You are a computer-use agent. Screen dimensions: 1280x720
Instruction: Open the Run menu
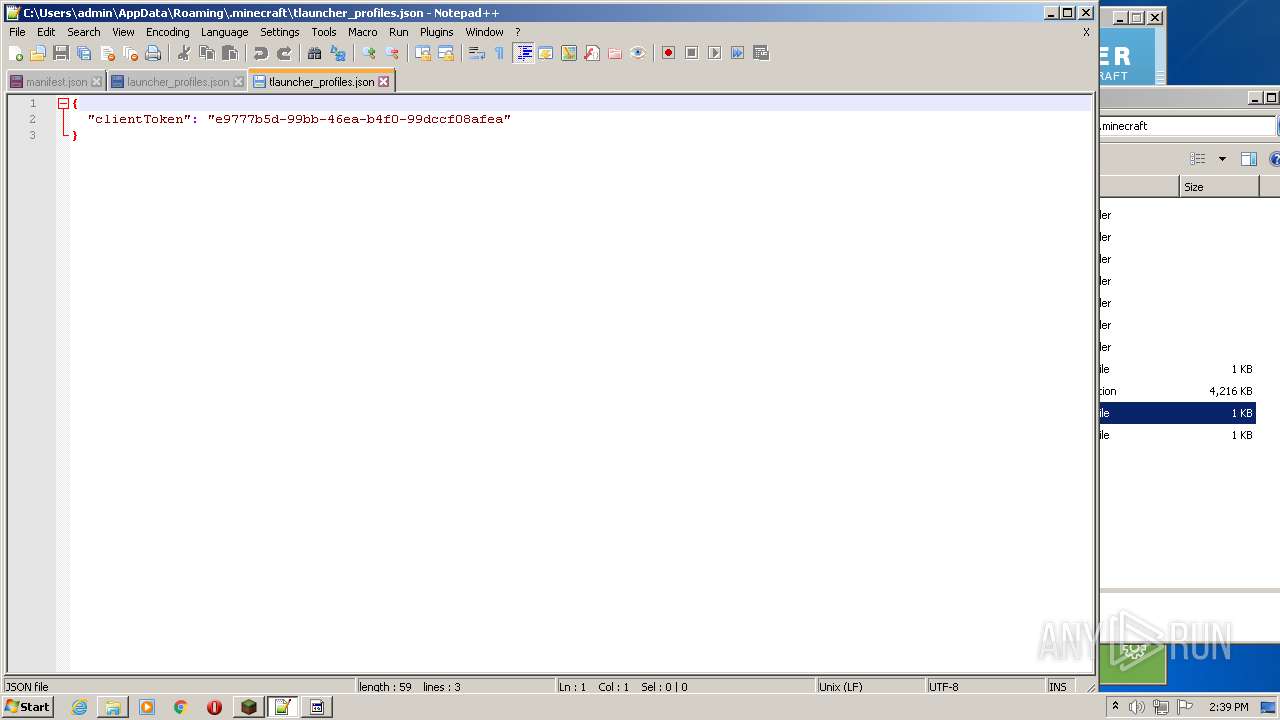tap(398, 32)
